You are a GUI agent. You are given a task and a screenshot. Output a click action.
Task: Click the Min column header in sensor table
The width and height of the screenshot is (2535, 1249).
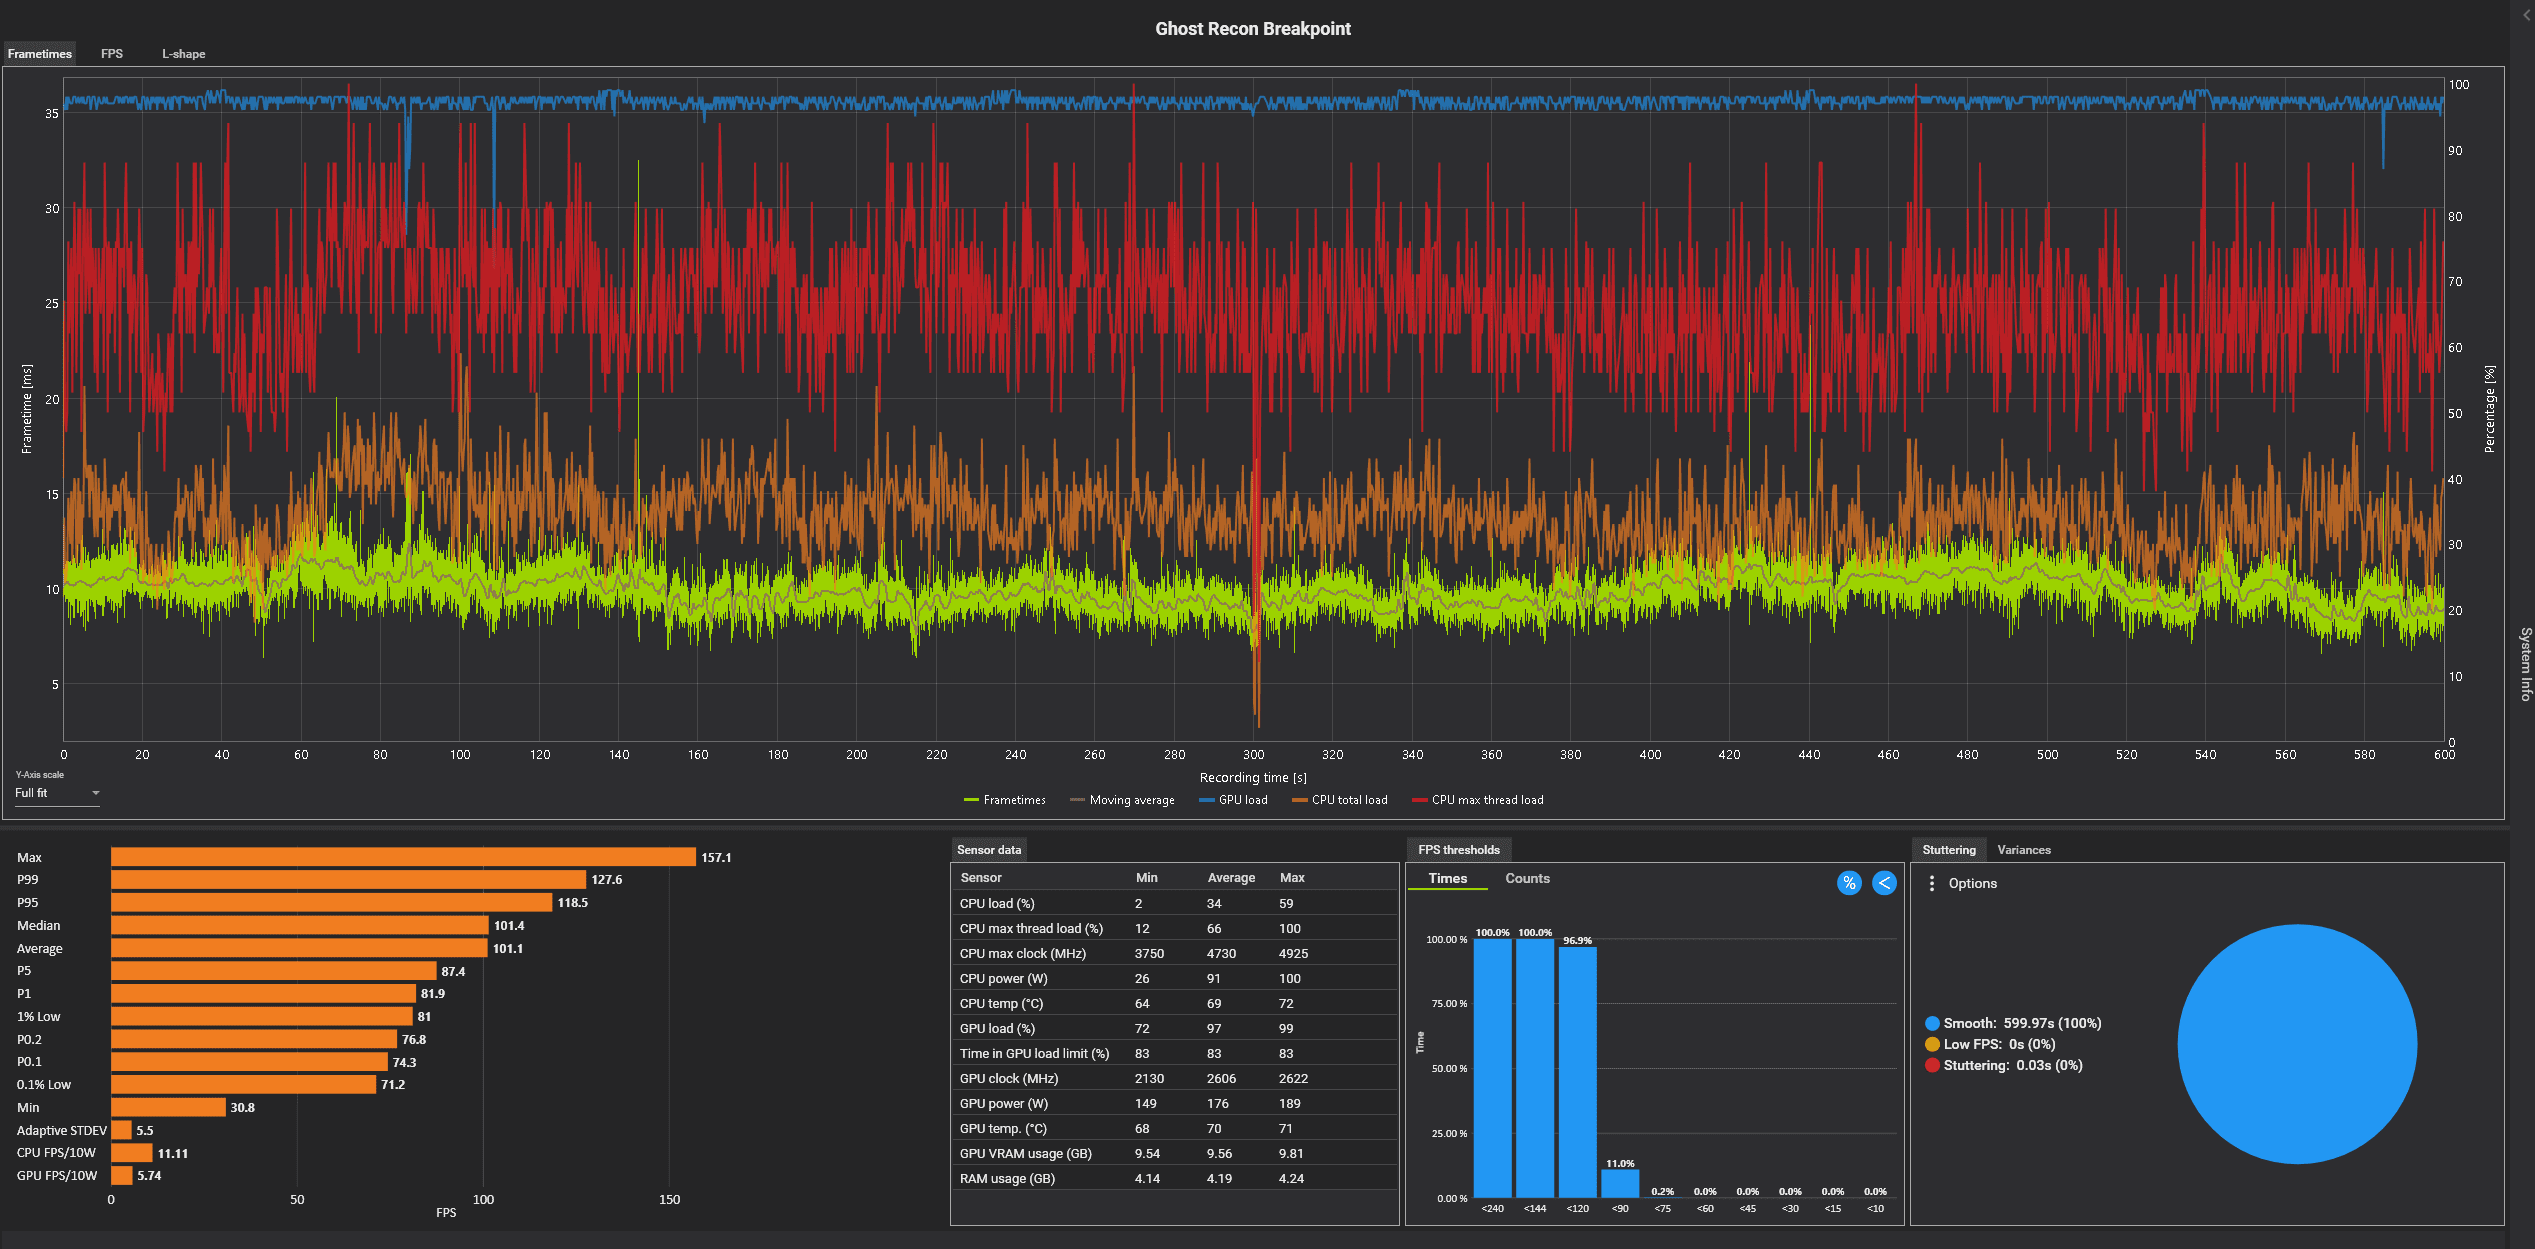coord(1146,877)
